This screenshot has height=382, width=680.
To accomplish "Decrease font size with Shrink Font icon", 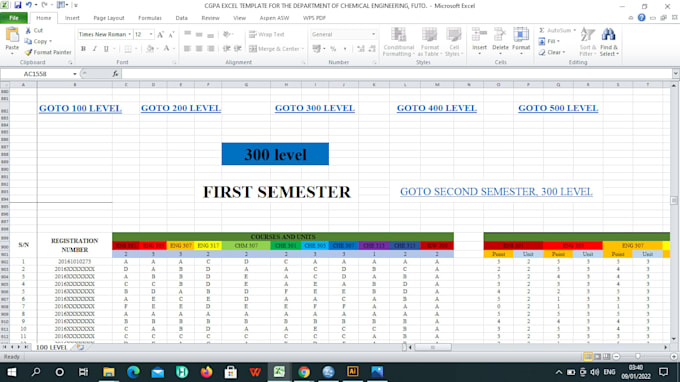I will coord(172,34).
